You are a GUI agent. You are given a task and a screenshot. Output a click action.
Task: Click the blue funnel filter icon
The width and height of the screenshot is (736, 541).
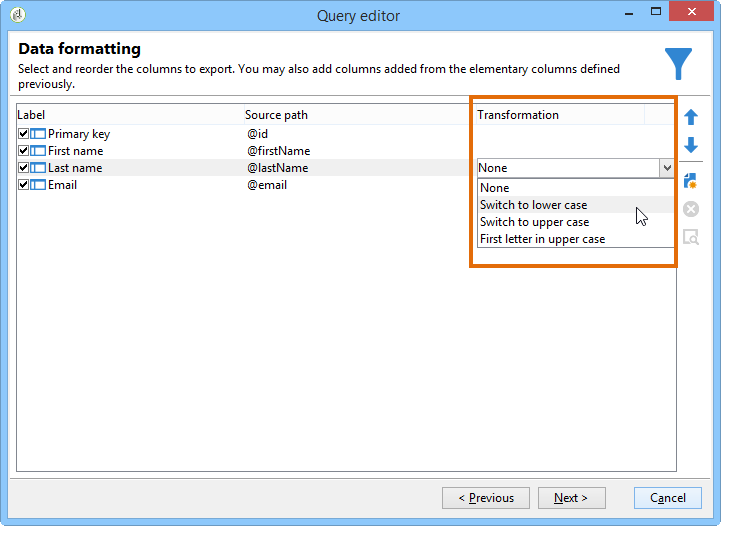click(x=678, y=64)
